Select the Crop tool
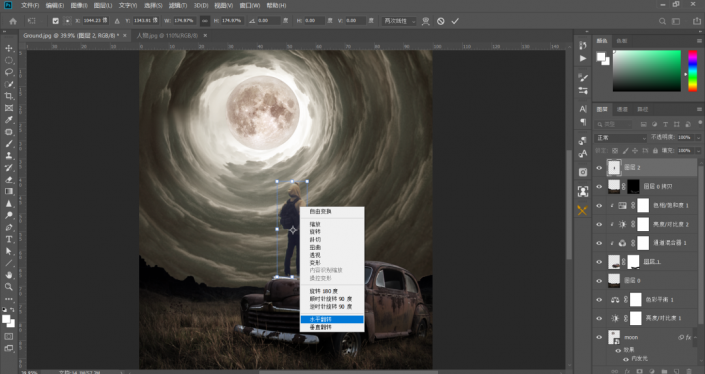705x374 pixels. coord(9,96)
